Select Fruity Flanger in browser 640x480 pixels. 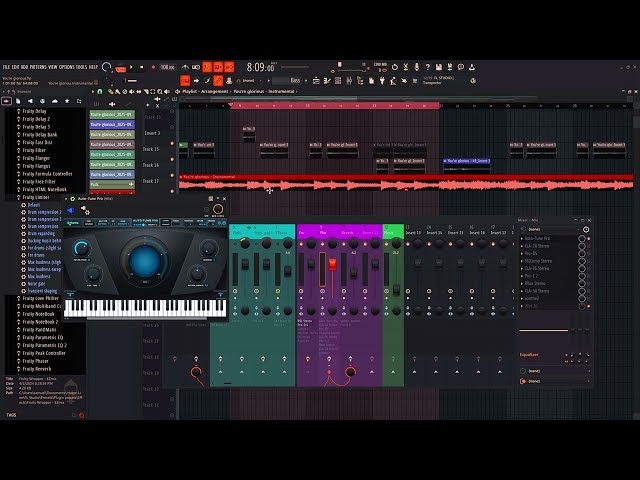coord(36,158)
